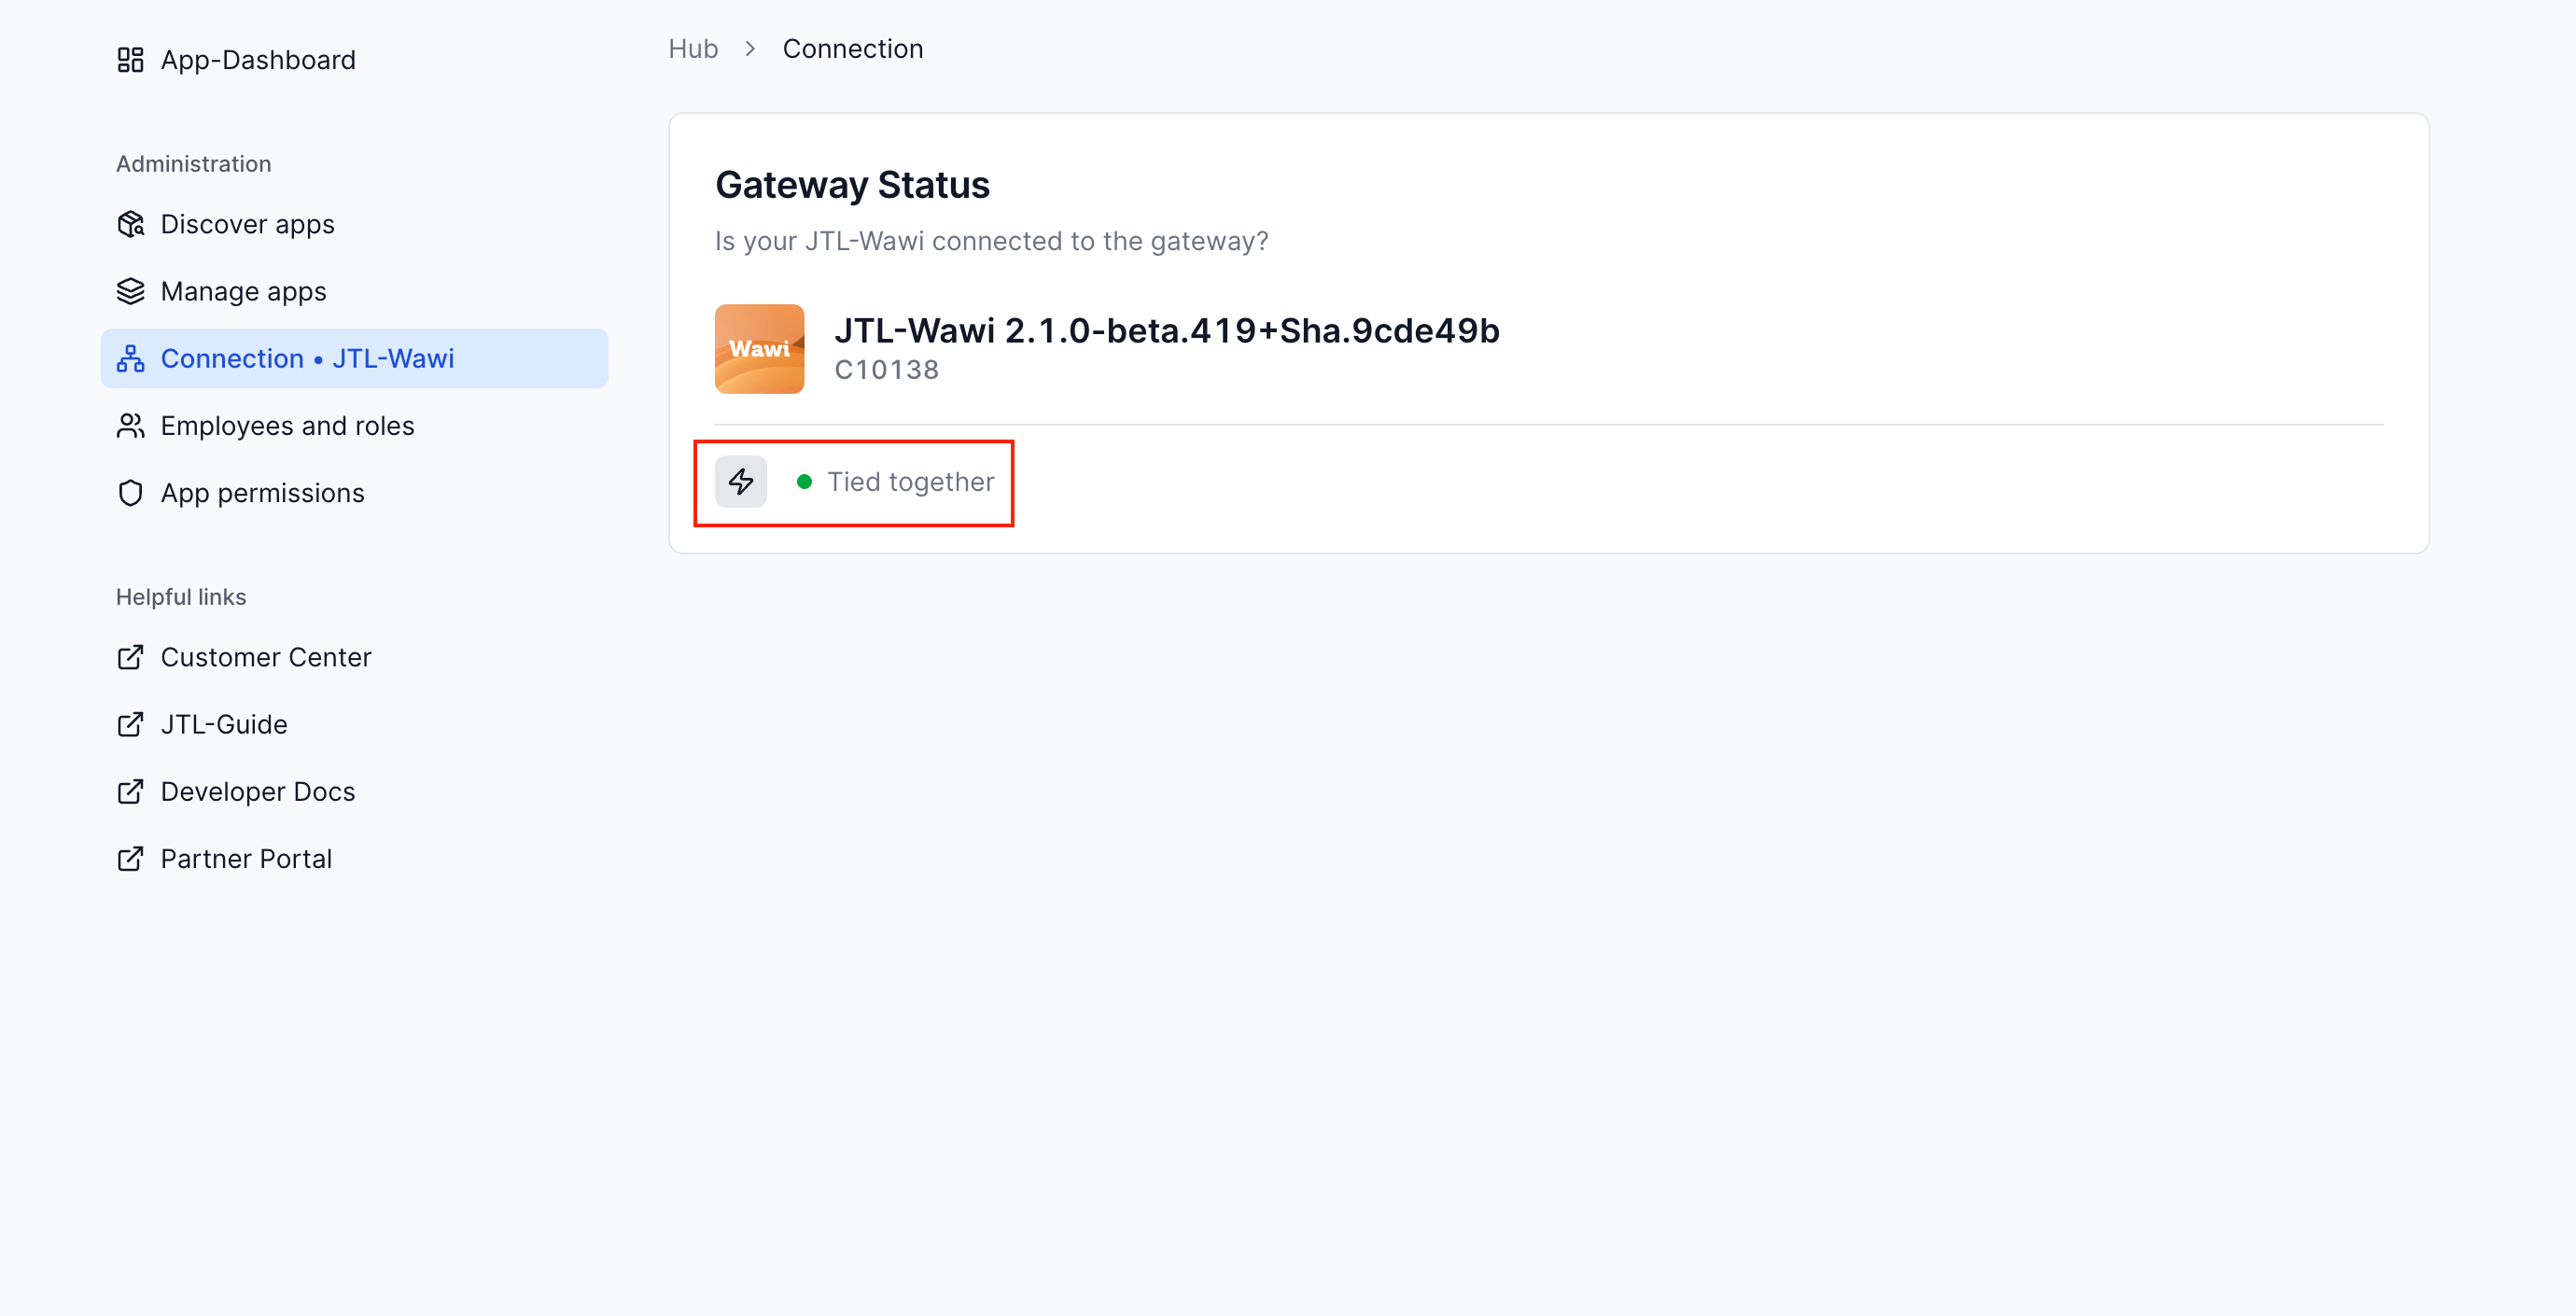2576x1316 pixels.
Task: Click Customer Center external link icon
Action: click(x=130, y=657)
